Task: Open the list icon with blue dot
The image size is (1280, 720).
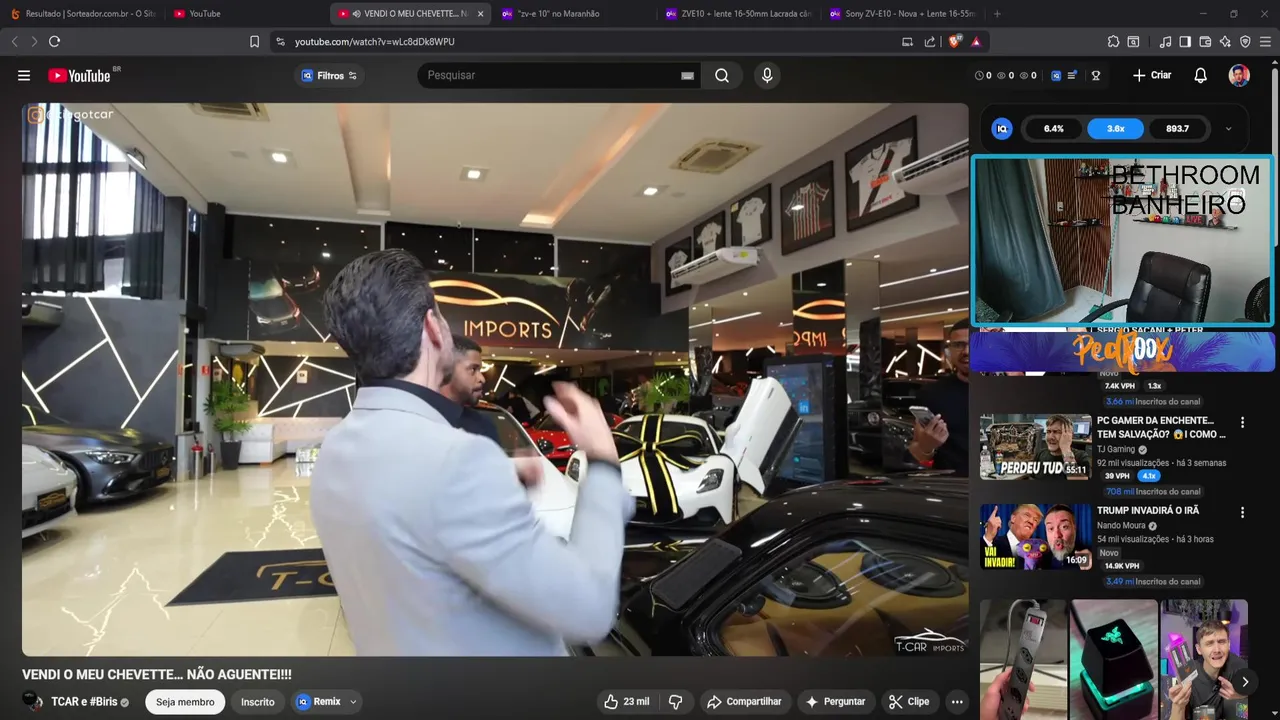Action: (1073, 75)
